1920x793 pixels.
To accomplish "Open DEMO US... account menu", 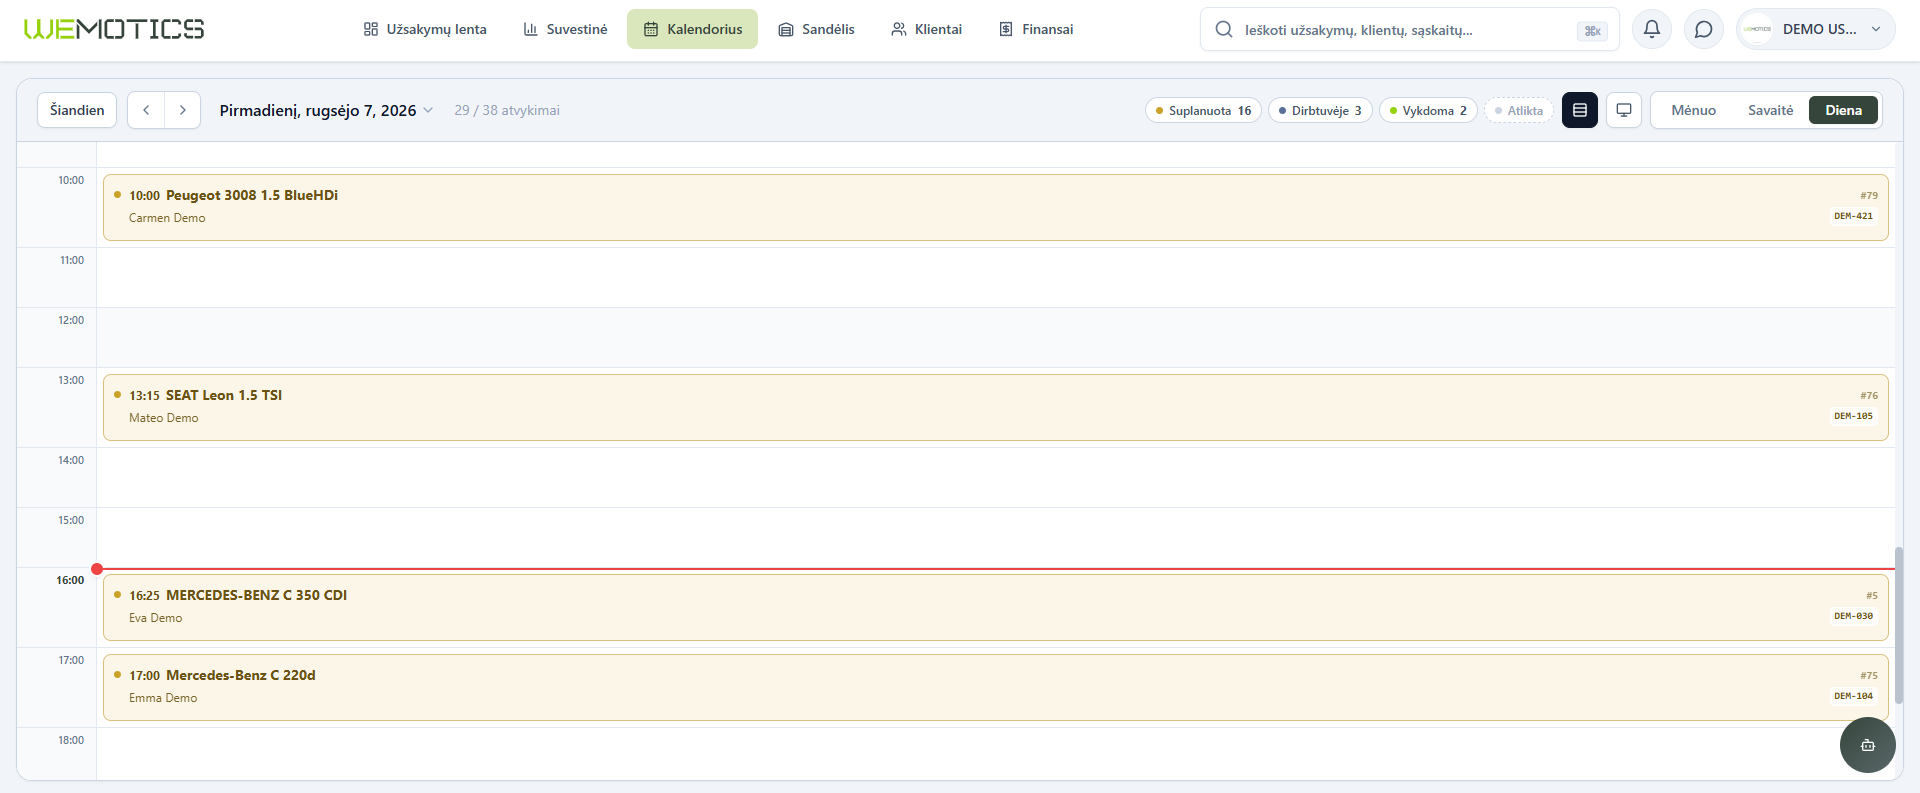I will point(1815,29).
